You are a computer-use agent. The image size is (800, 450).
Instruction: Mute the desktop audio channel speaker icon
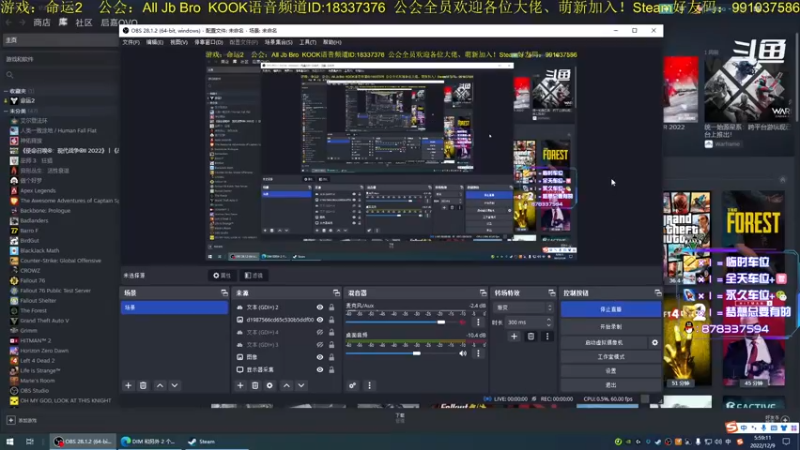click(463, 353)
